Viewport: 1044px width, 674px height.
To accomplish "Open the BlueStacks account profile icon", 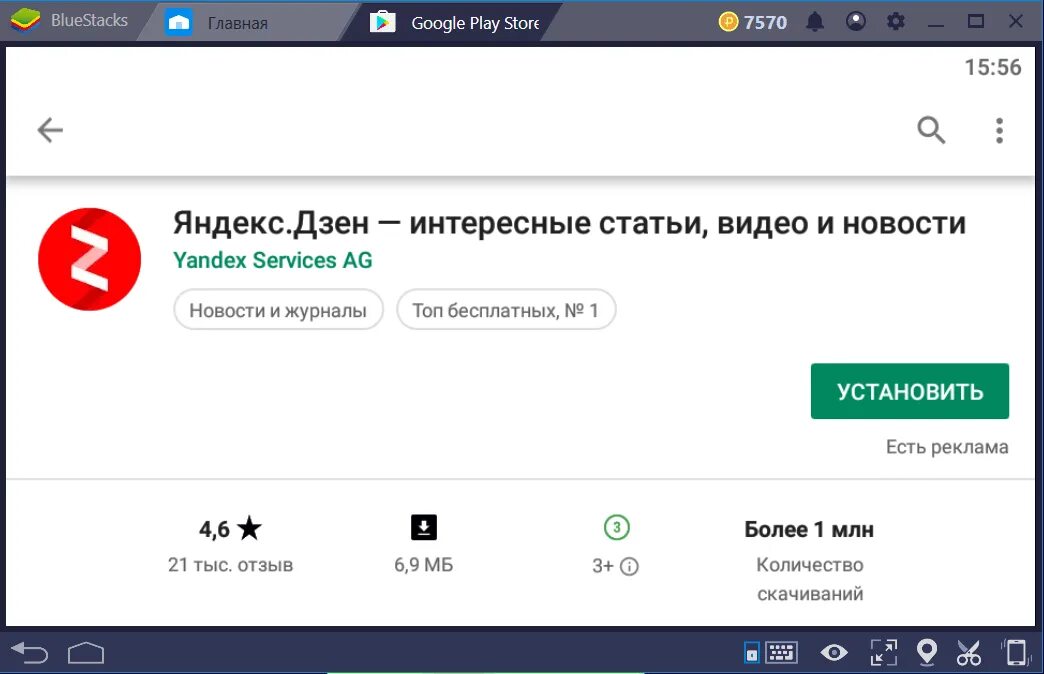I will click(856, 22).
